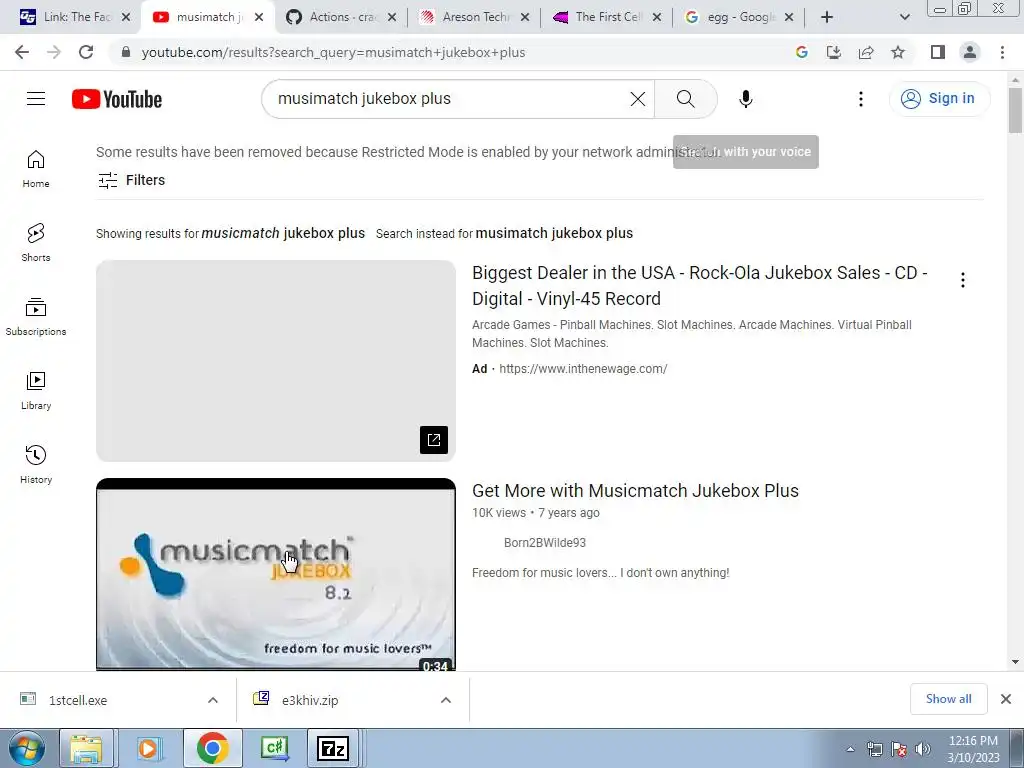The image size is (1024, 768).
Task: Open the taskbar clock showing 12:16 PM
Action: click(x=973, y=748)
